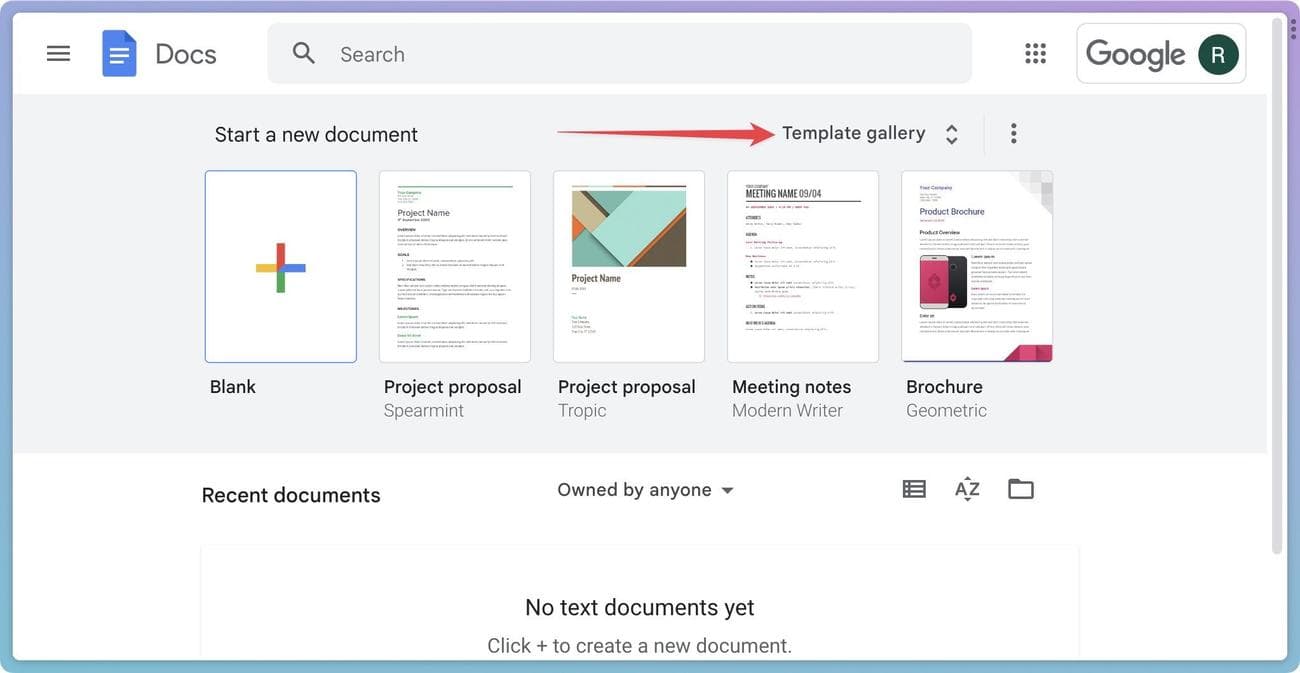The width and height of the screenshot is (1300, 673).
Task: Open the file picker folder icon
Action: click(1020, 489)
